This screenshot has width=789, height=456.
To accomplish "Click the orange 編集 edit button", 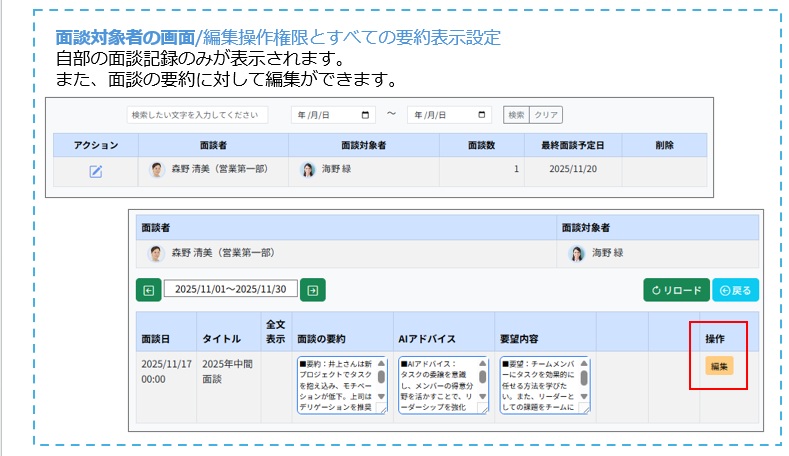I will pyautogui.click(x=719, y=366).
